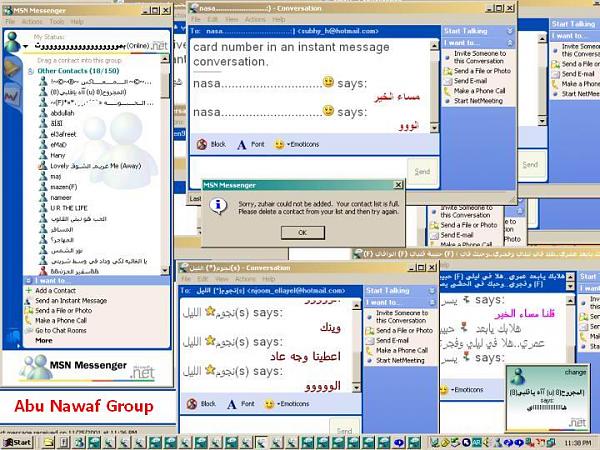Viewport: 600px width, 450px height.
Task: Collapse the I want to panel in nasa chat
Action: pyautogui.click(x=509, y=43)
